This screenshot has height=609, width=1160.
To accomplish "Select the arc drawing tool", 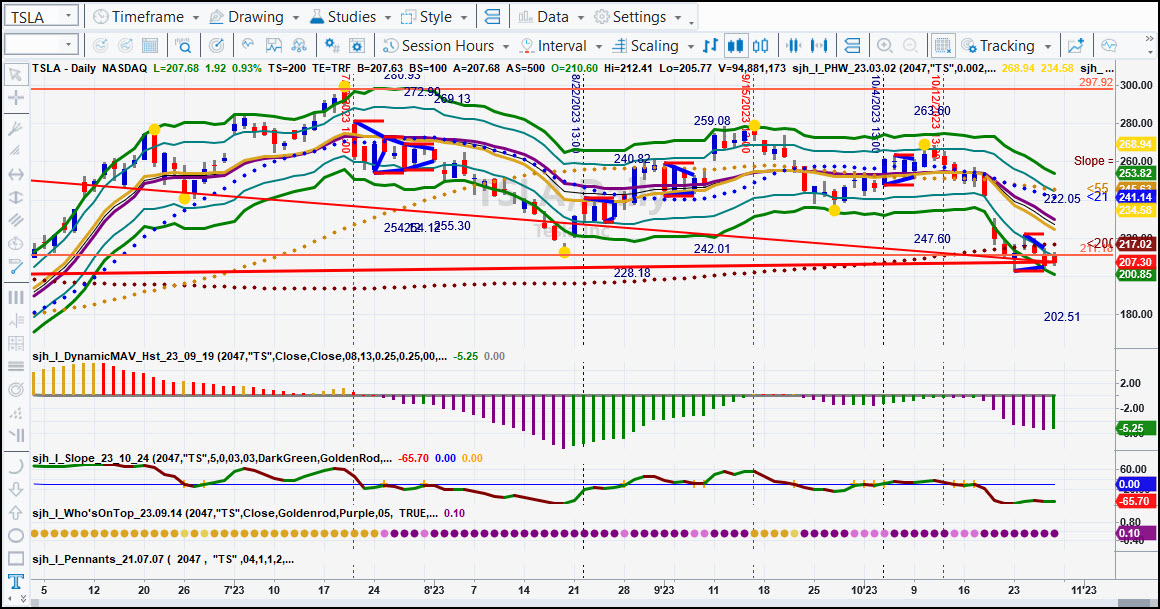I will click(x=15, y=466).
